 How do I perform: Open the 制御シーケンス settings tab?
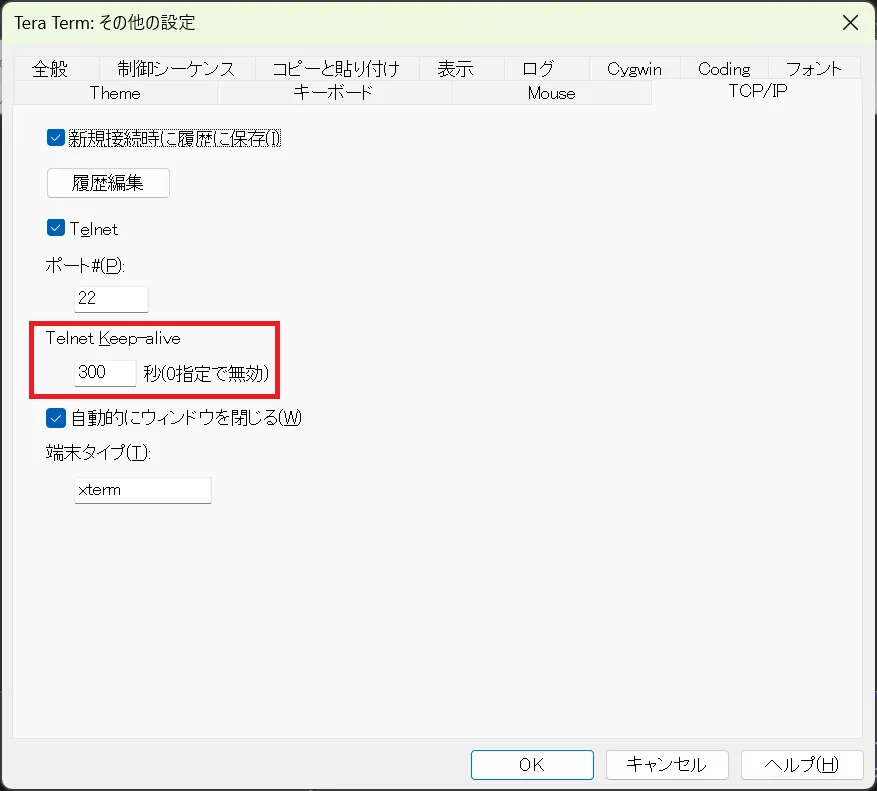click(x=178, y=69)
